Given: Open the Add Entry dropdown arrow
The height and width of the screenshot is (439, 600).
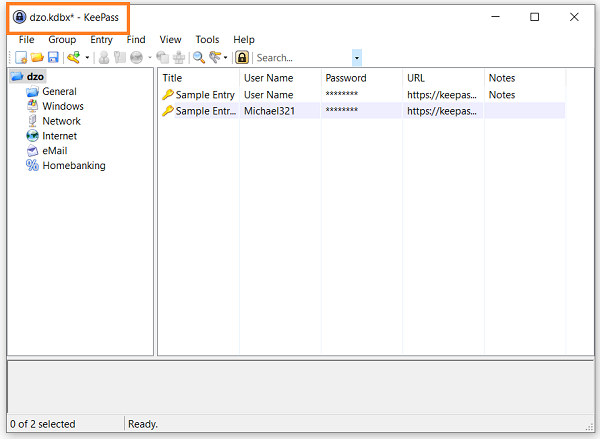Looking at the screenshot, I should 87,58.
